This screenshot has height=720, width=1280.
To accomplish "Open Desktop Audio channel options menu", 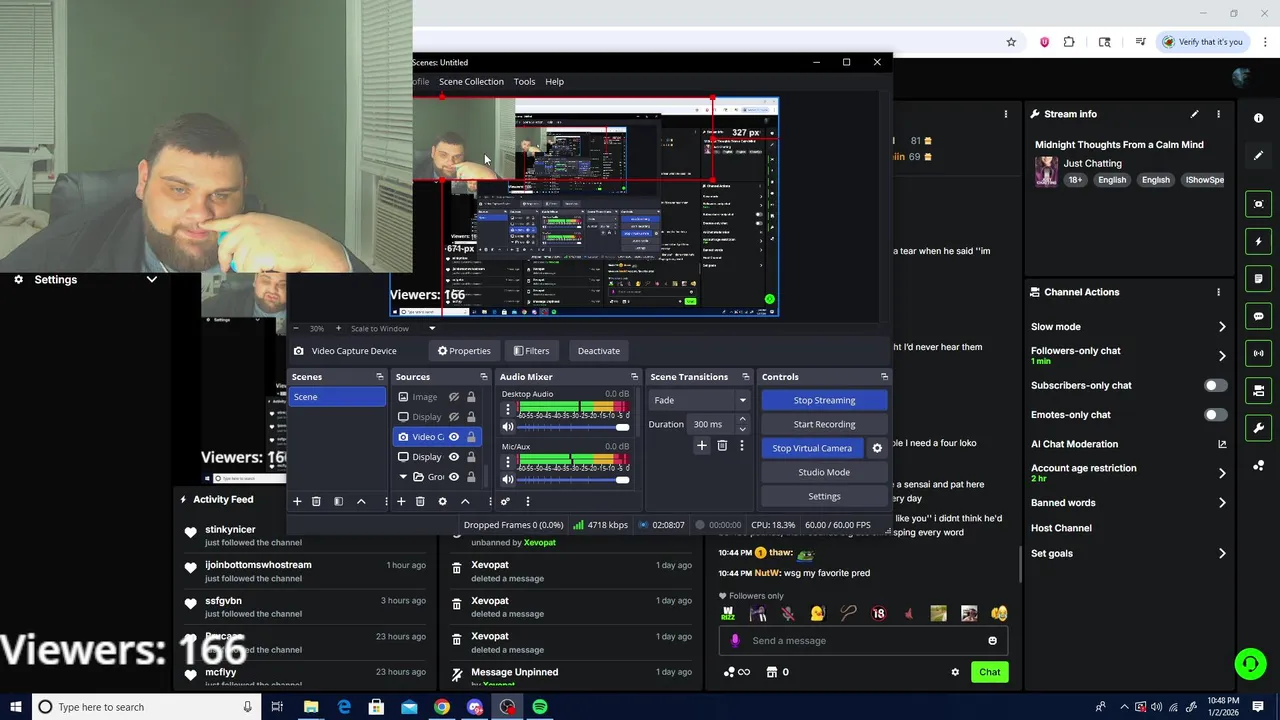I will [x=508, y=409].
